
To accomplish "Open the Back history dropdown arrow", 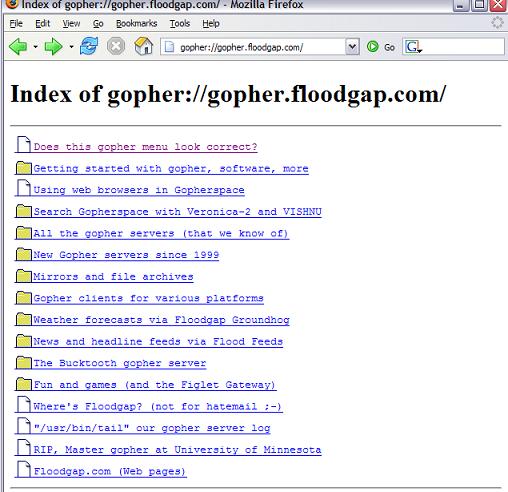I will tap(35, 47).
